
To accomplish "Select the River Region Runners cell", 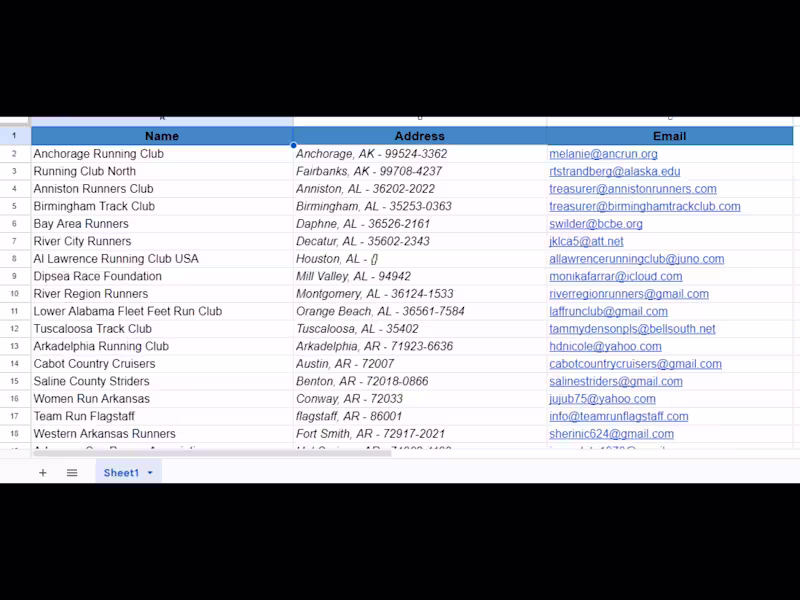I will click(x=162, y=294).
